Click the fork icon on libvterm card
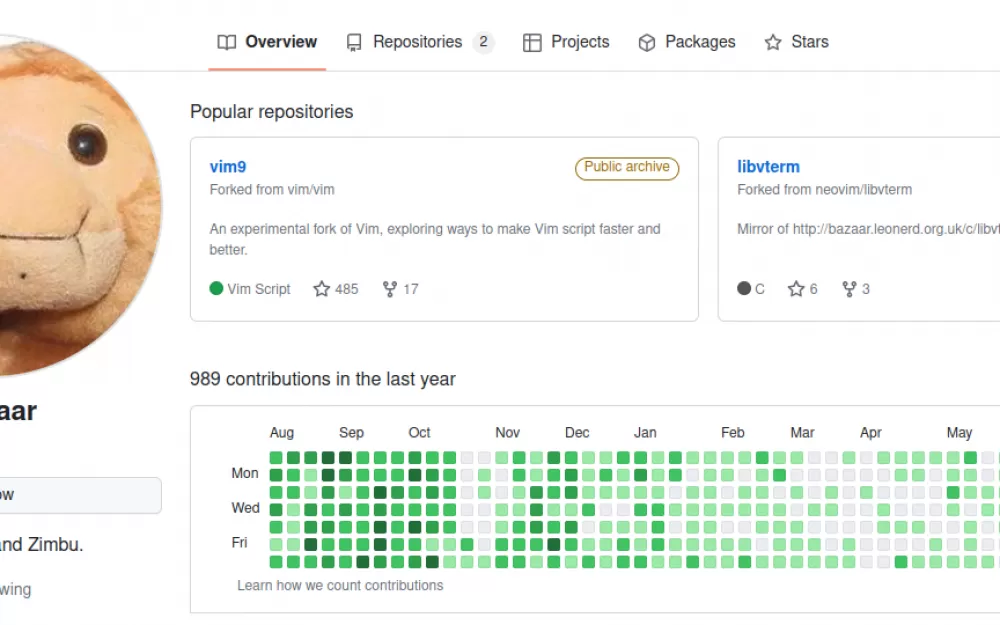This screenshot has width=1000, height=625. (849, 289)
